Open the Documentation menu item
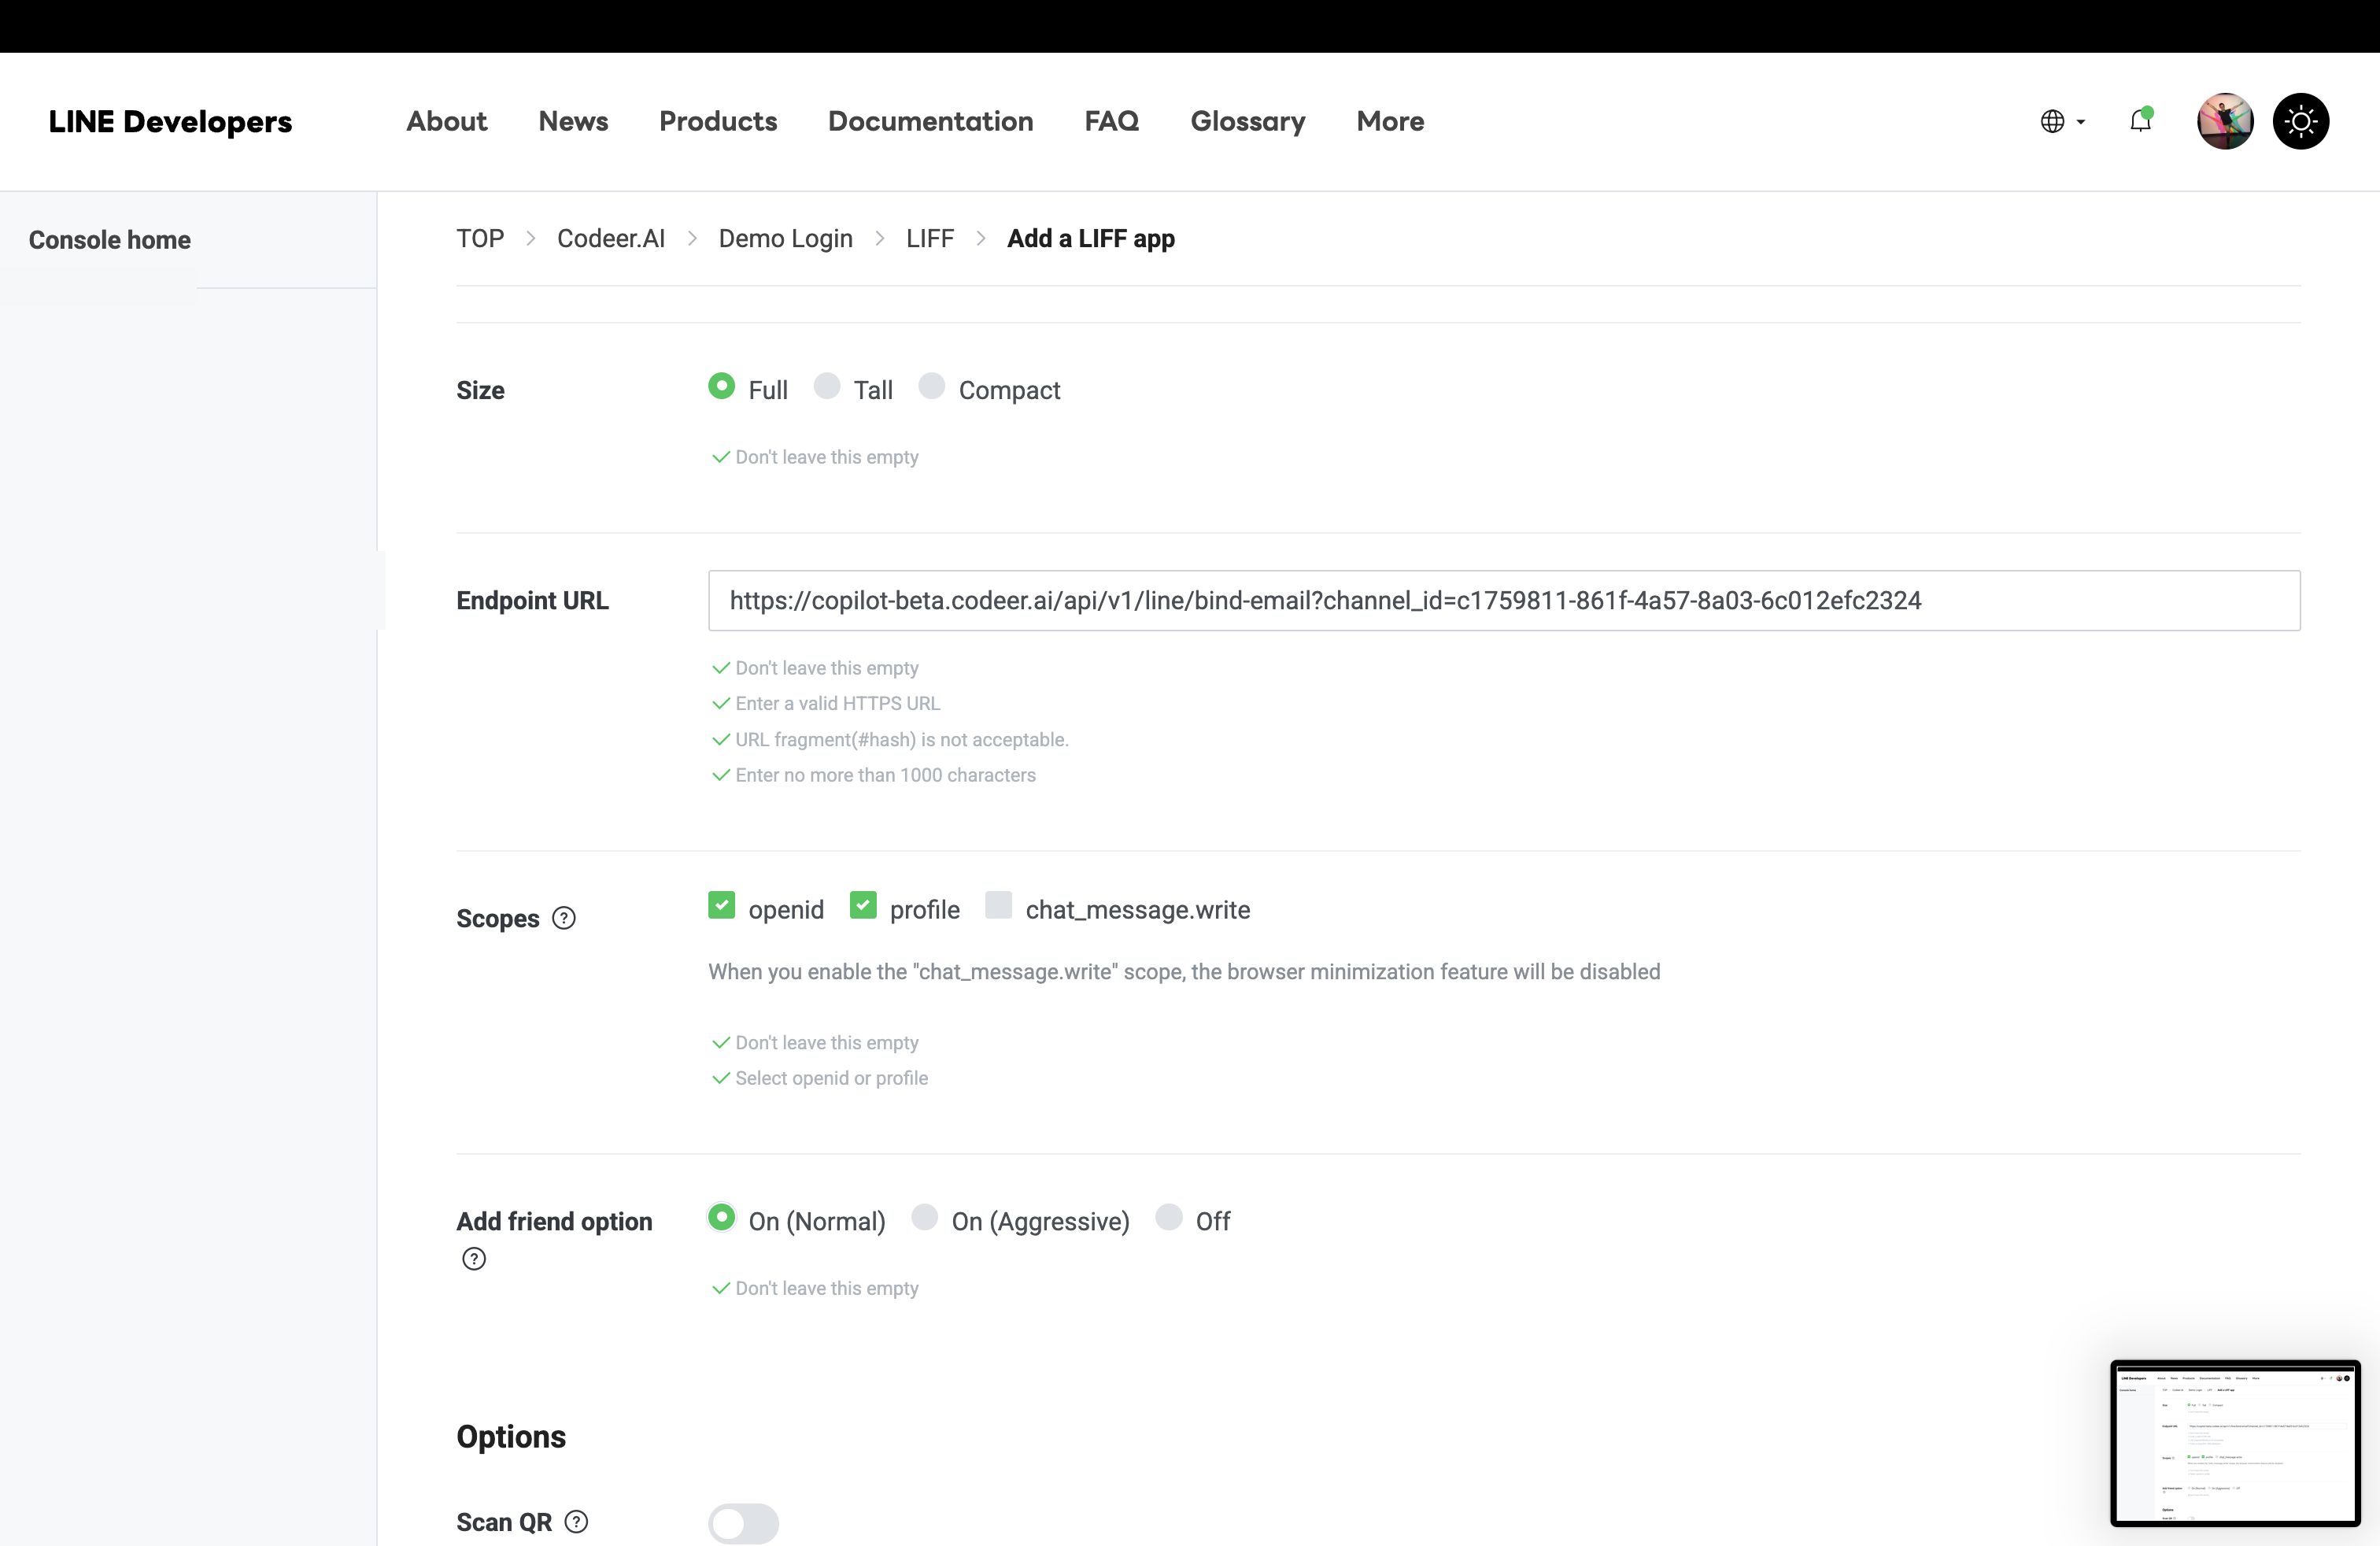This screenshot has height=1546, width=2380. click(x=930, y=121)
